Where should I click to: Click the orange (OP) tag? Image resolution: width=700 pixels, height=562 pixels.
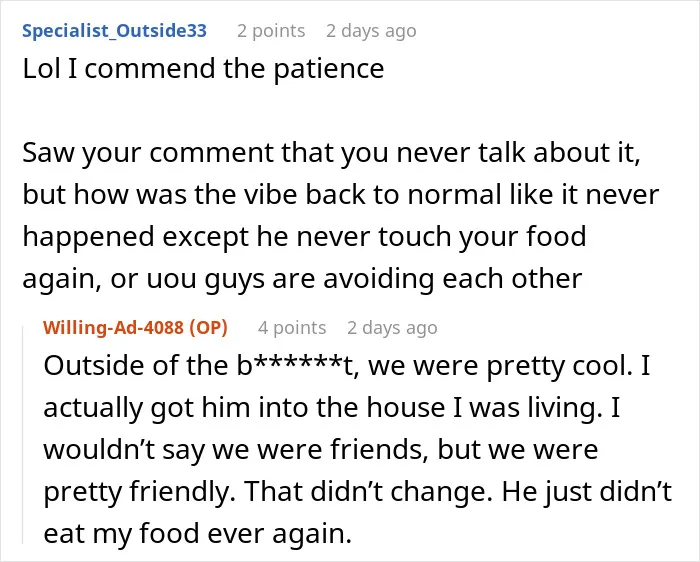pos(208,328)
